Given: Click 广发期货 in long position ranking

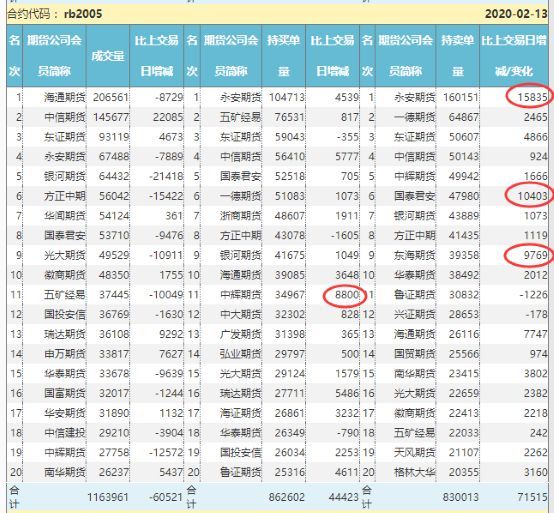Looking at the screenshot, I should pyautogui.click(x=241, y=334).
